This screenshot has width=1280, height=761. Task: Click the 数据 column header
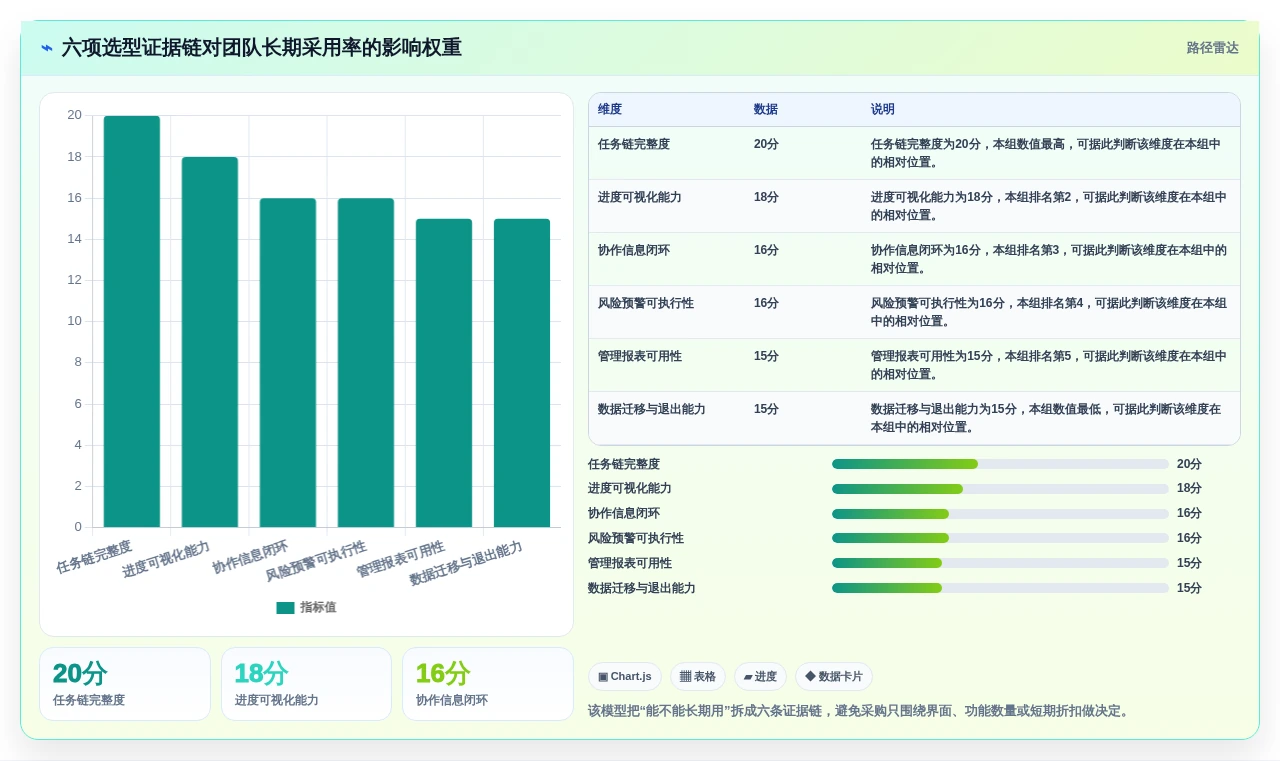pos(766,109)
